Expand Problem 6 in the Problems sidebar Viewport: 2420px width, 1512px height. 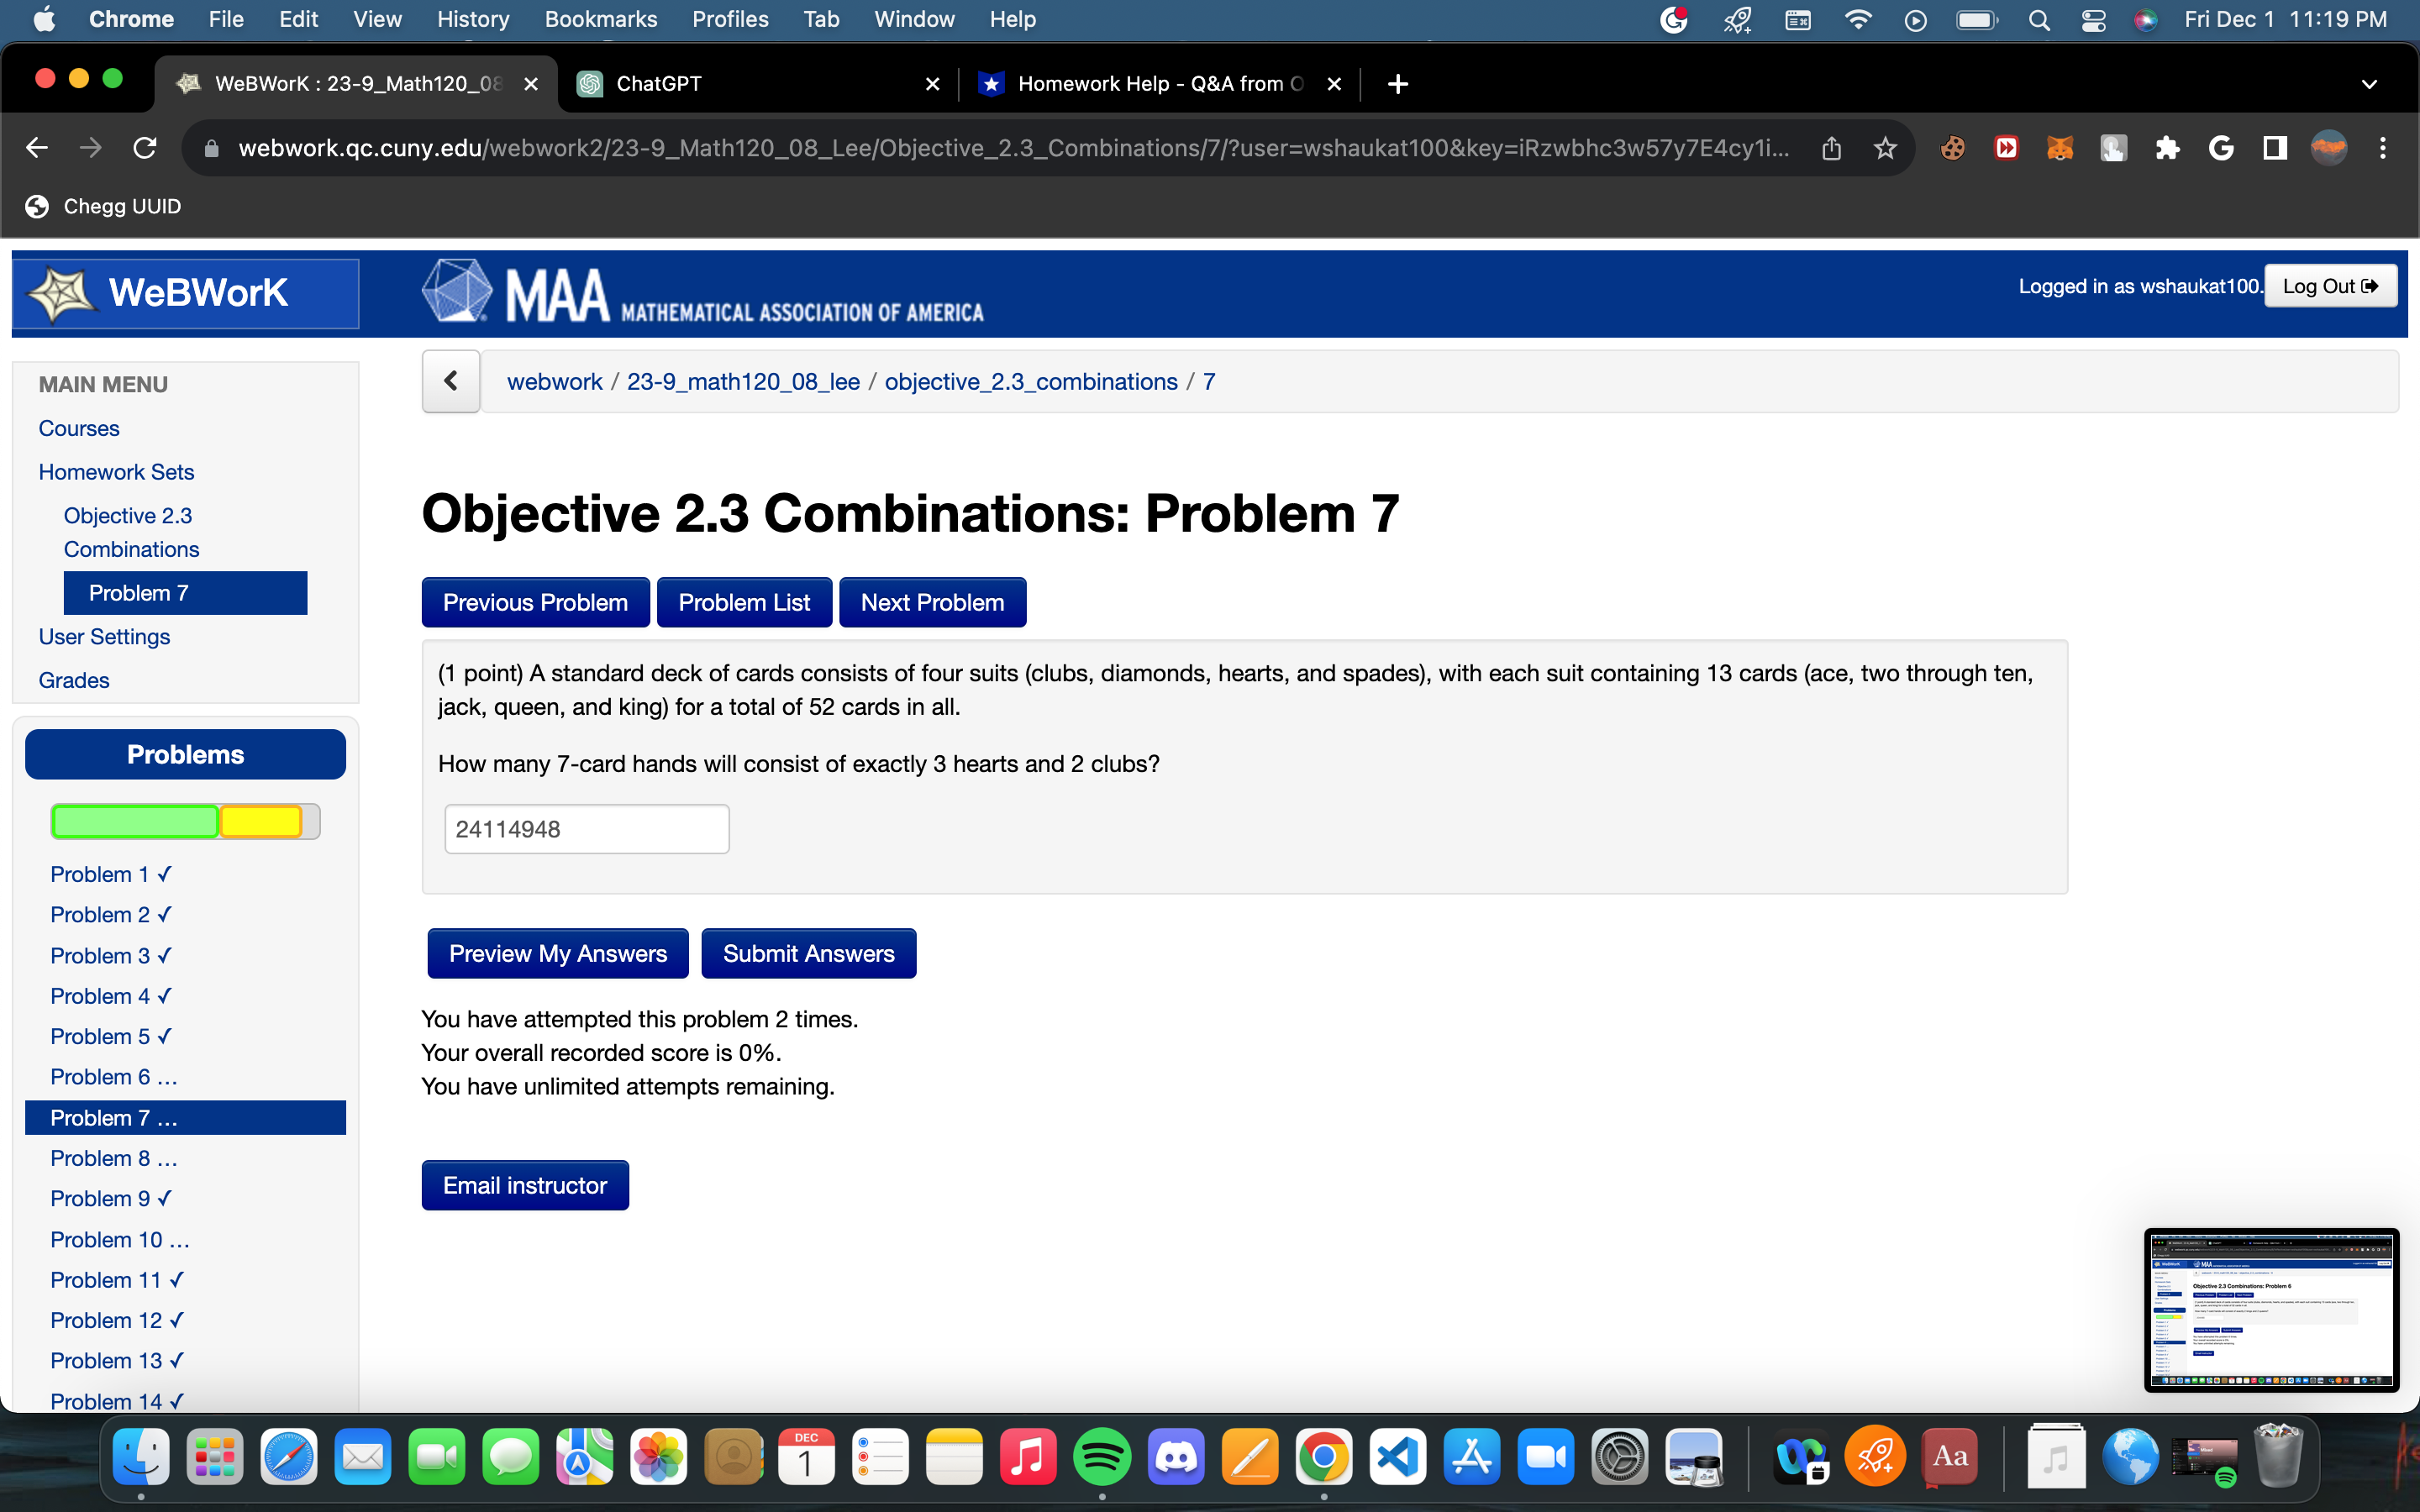[114, 1077]
